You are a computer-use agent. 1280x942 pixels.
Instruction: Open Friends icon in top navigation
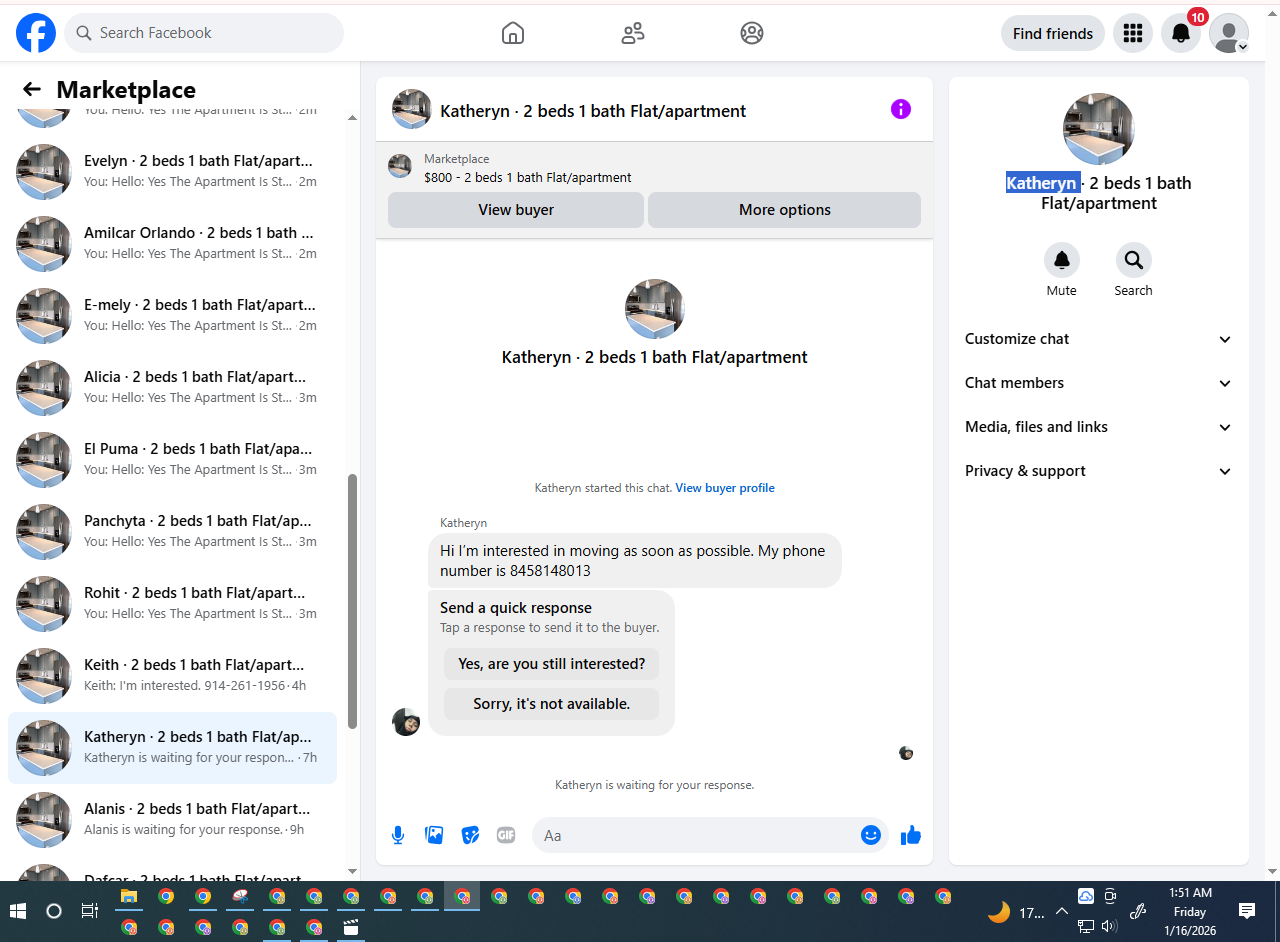coord(633,33)
